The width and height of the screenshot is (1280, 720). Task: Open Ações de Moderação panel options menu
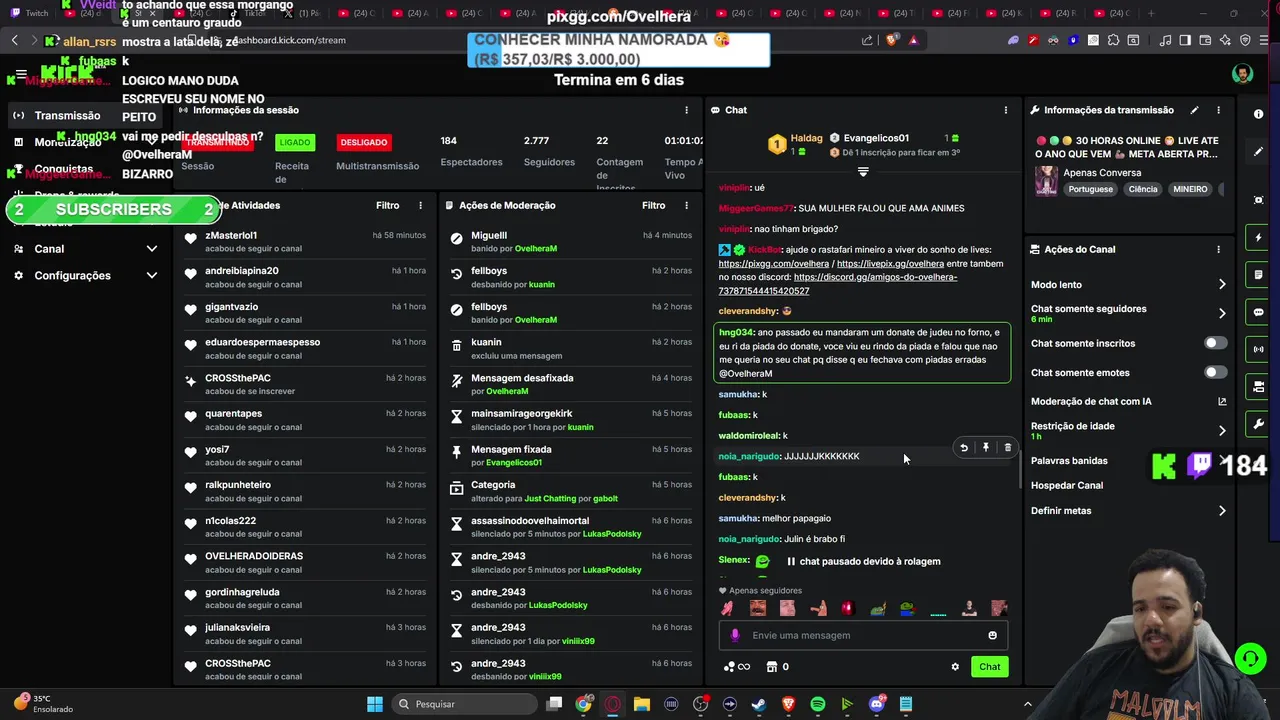click(686, 205)
